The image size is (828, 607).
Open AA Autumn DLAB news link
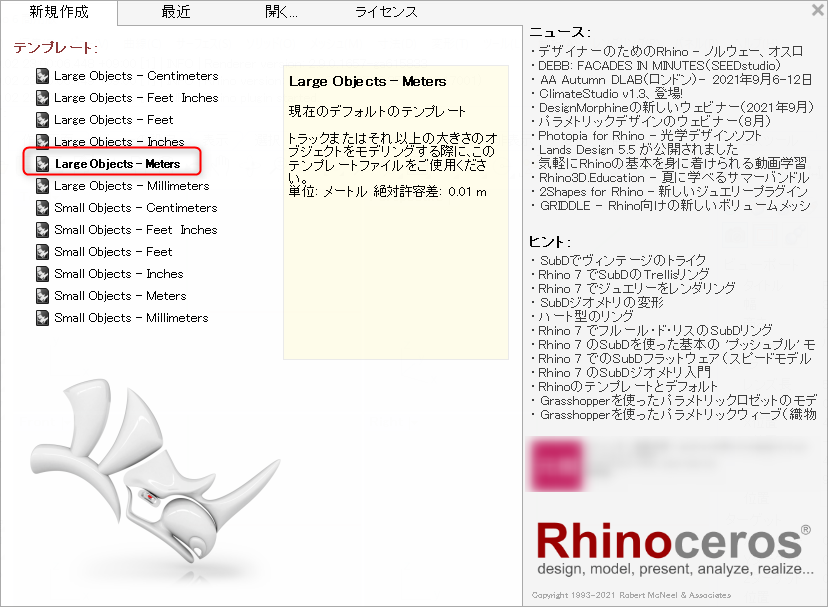676,80
